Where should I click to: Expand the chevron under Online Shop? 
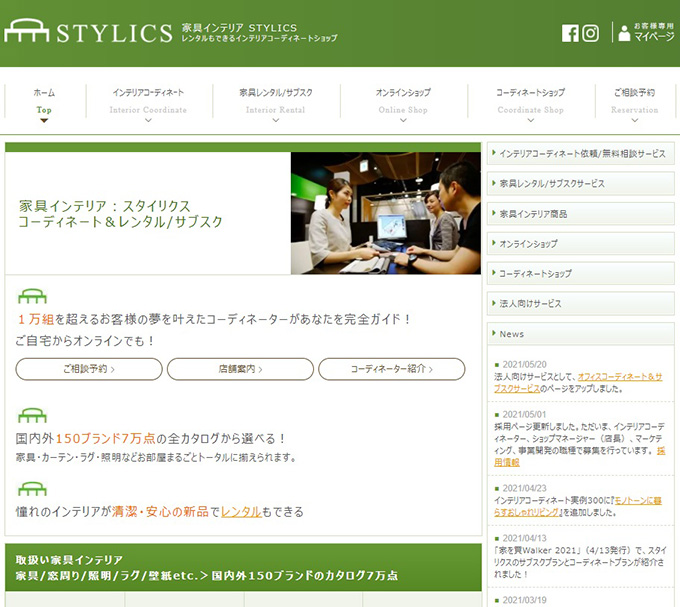(x=403, y=121)
